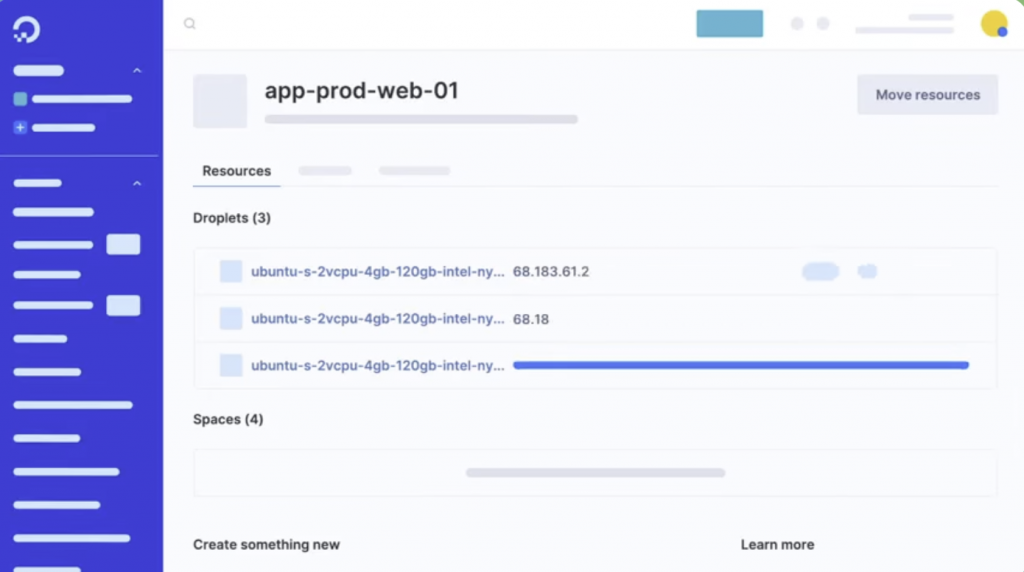
Task: Open the droplet link with IP 68.183.61.2
Action: pyautogui.click(x=377, y=271)
